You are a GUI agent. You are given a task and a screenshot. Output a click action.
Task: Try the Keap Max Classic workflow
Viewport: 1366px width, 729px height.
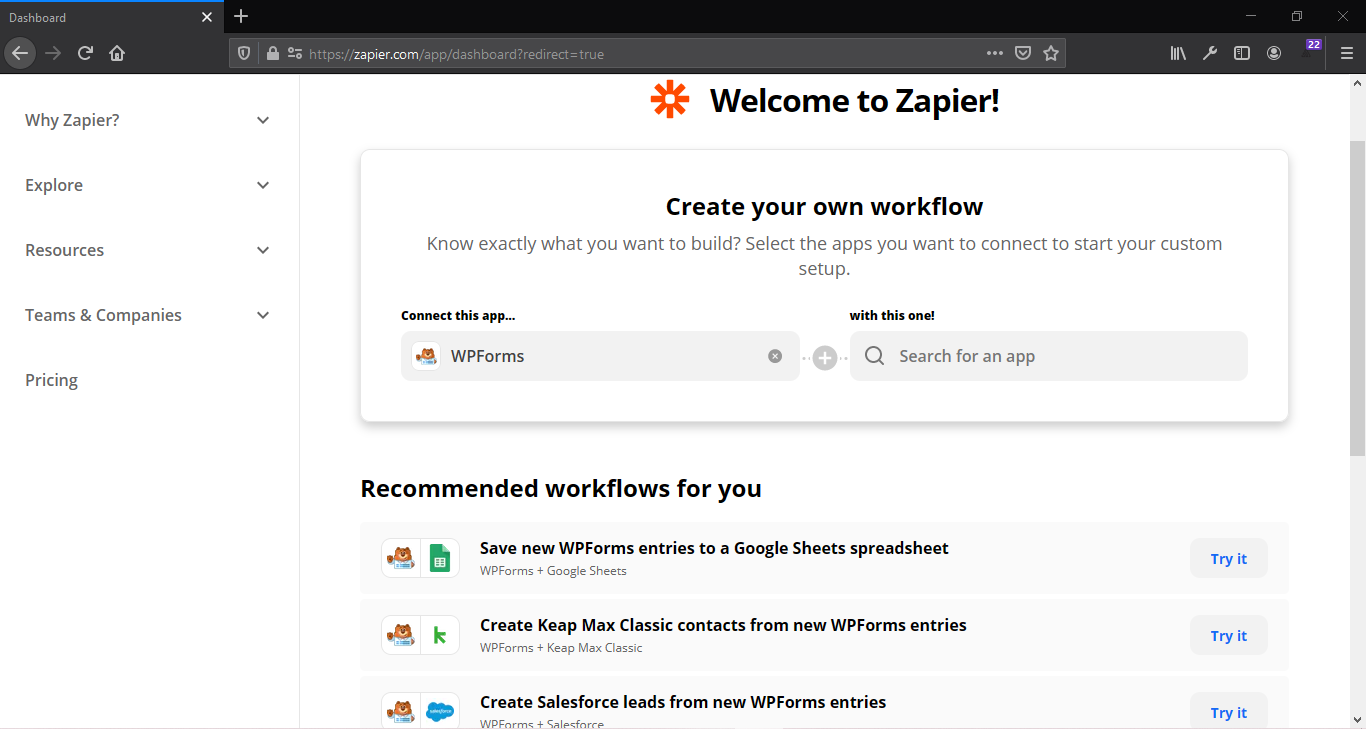coord(1229,635)
